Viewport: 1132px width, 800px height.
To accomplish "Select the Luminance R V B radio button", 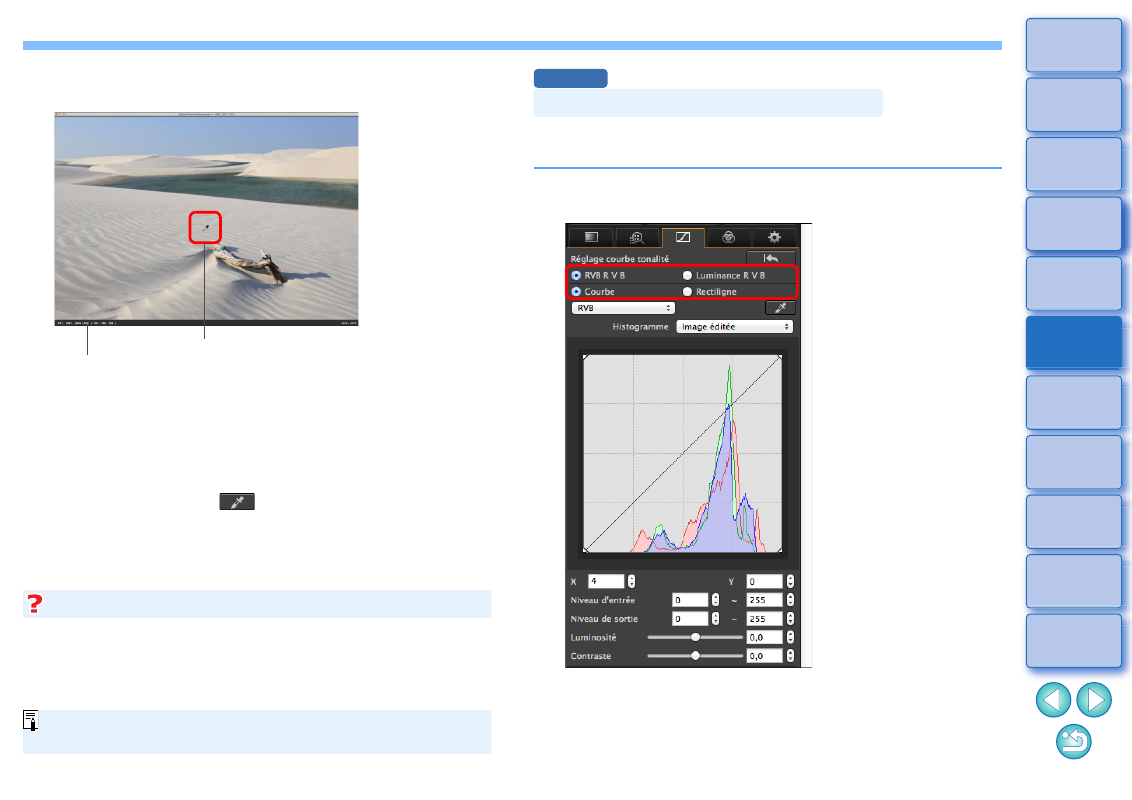I will [687, 275].
